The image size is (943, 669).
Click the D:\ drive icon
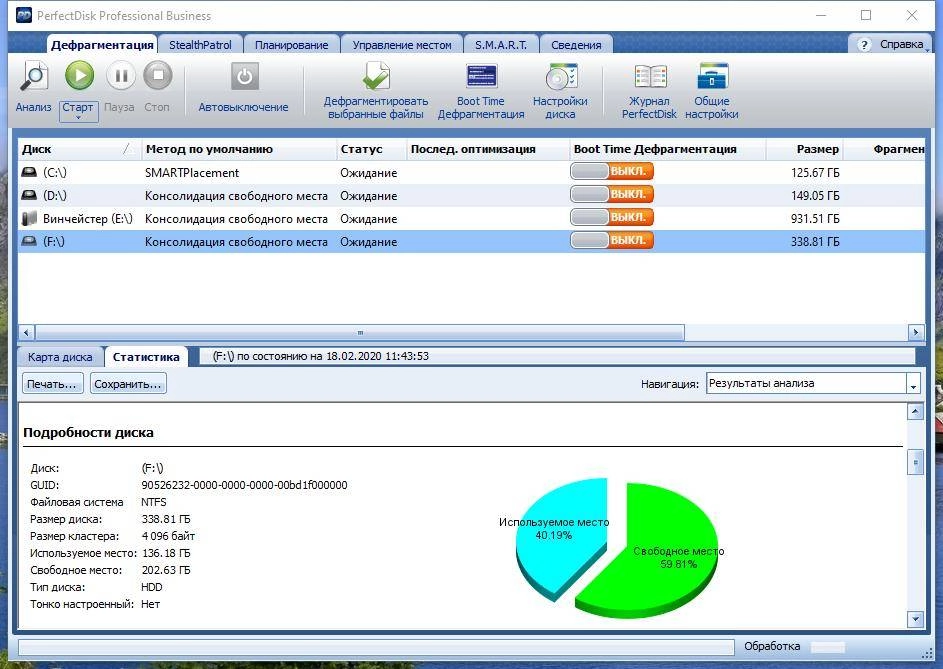pos(29,195)
